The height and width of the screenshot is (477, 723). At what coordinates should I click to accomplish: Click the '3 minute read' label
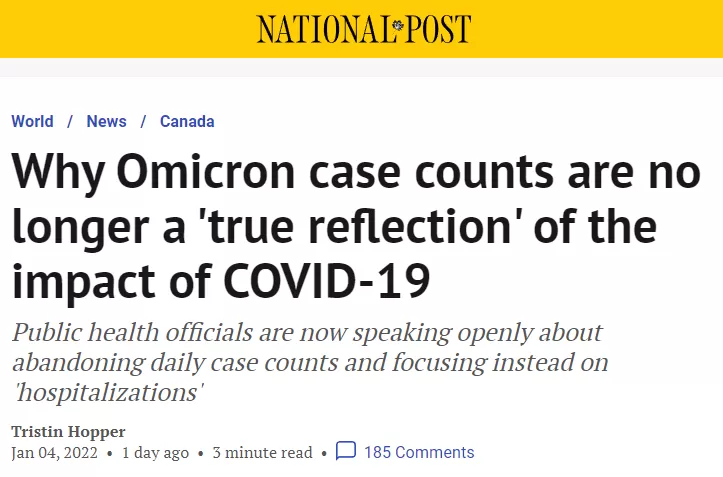pos(262,453)
